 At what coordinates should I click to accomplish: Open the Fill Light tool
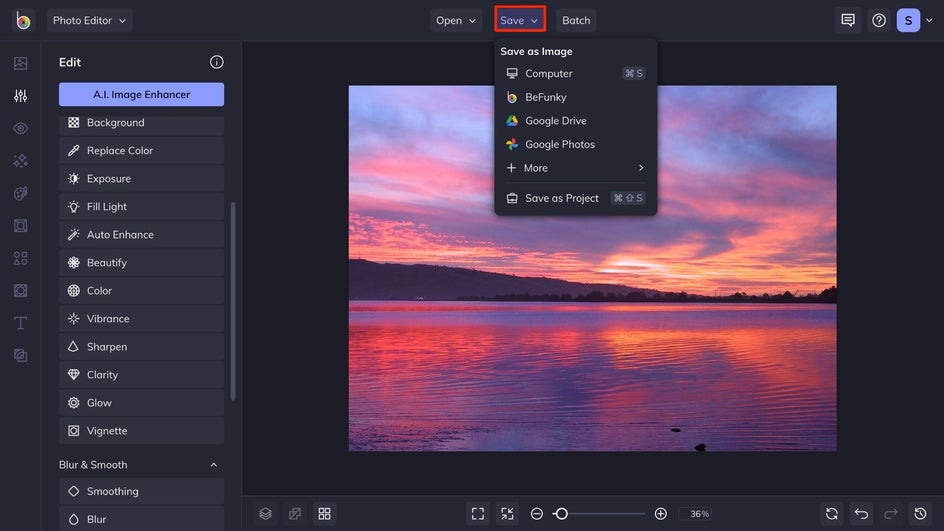(141, 206)
